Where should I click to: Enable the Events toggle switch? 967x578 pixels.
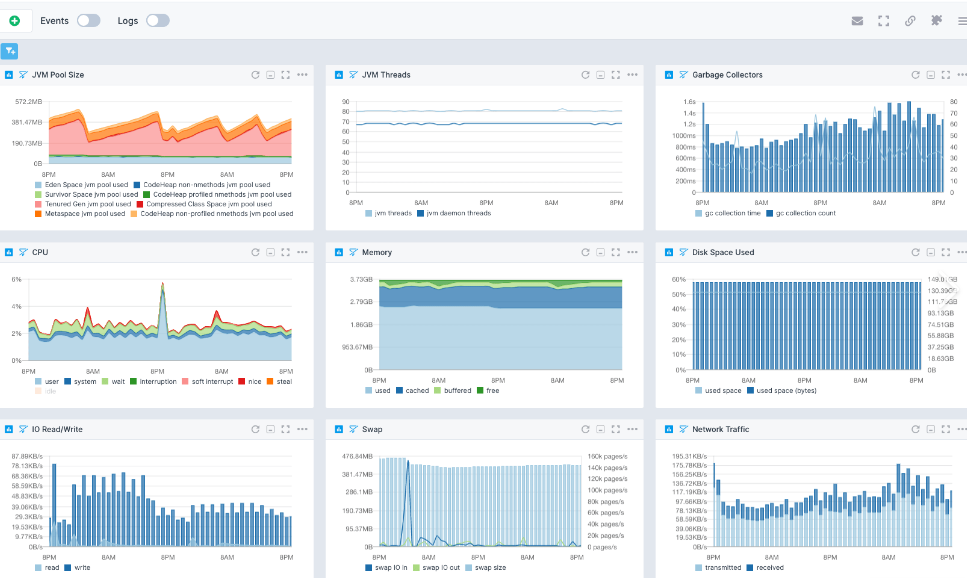pos(88,20)
